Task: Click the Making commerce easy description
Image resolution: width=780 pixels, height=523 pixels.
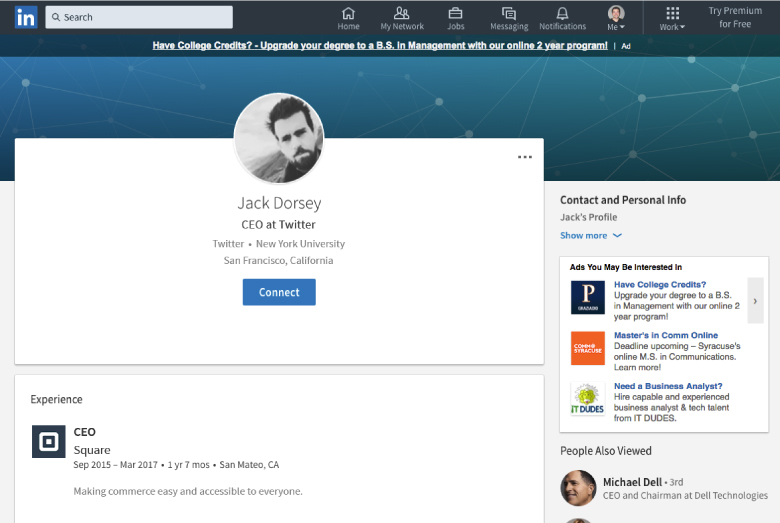Action: [188, 492]
